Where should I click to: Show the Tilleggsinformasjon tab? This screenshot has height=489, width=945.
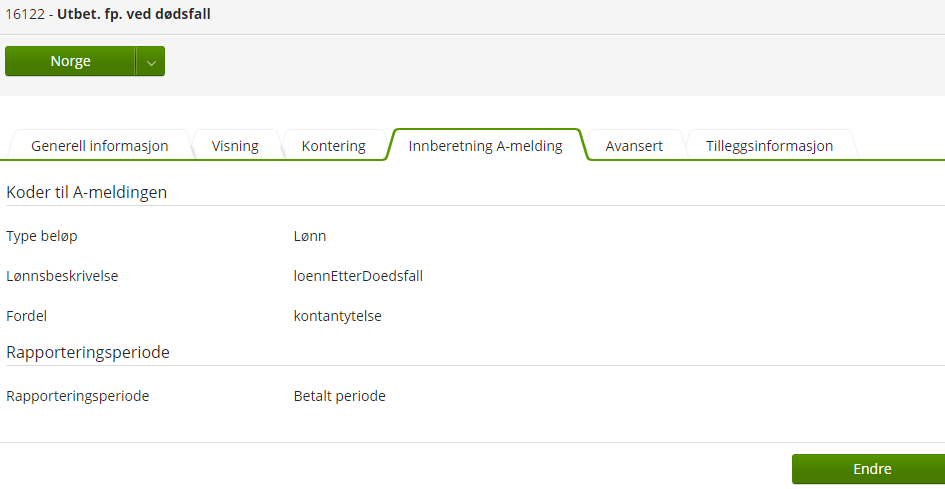pos(769,146)
